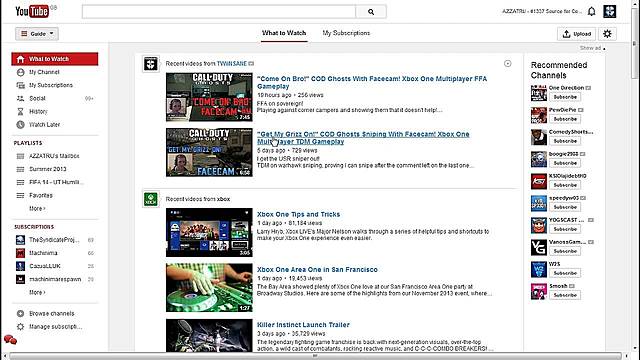640x360 pixels.
Task: Click into the search input field
Action: 219,12
